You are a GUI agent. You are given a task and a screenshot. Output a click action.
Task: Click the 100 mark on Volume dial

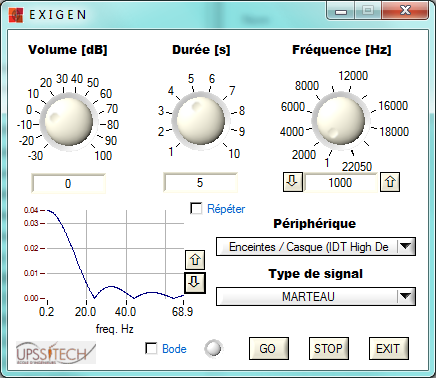103,155
